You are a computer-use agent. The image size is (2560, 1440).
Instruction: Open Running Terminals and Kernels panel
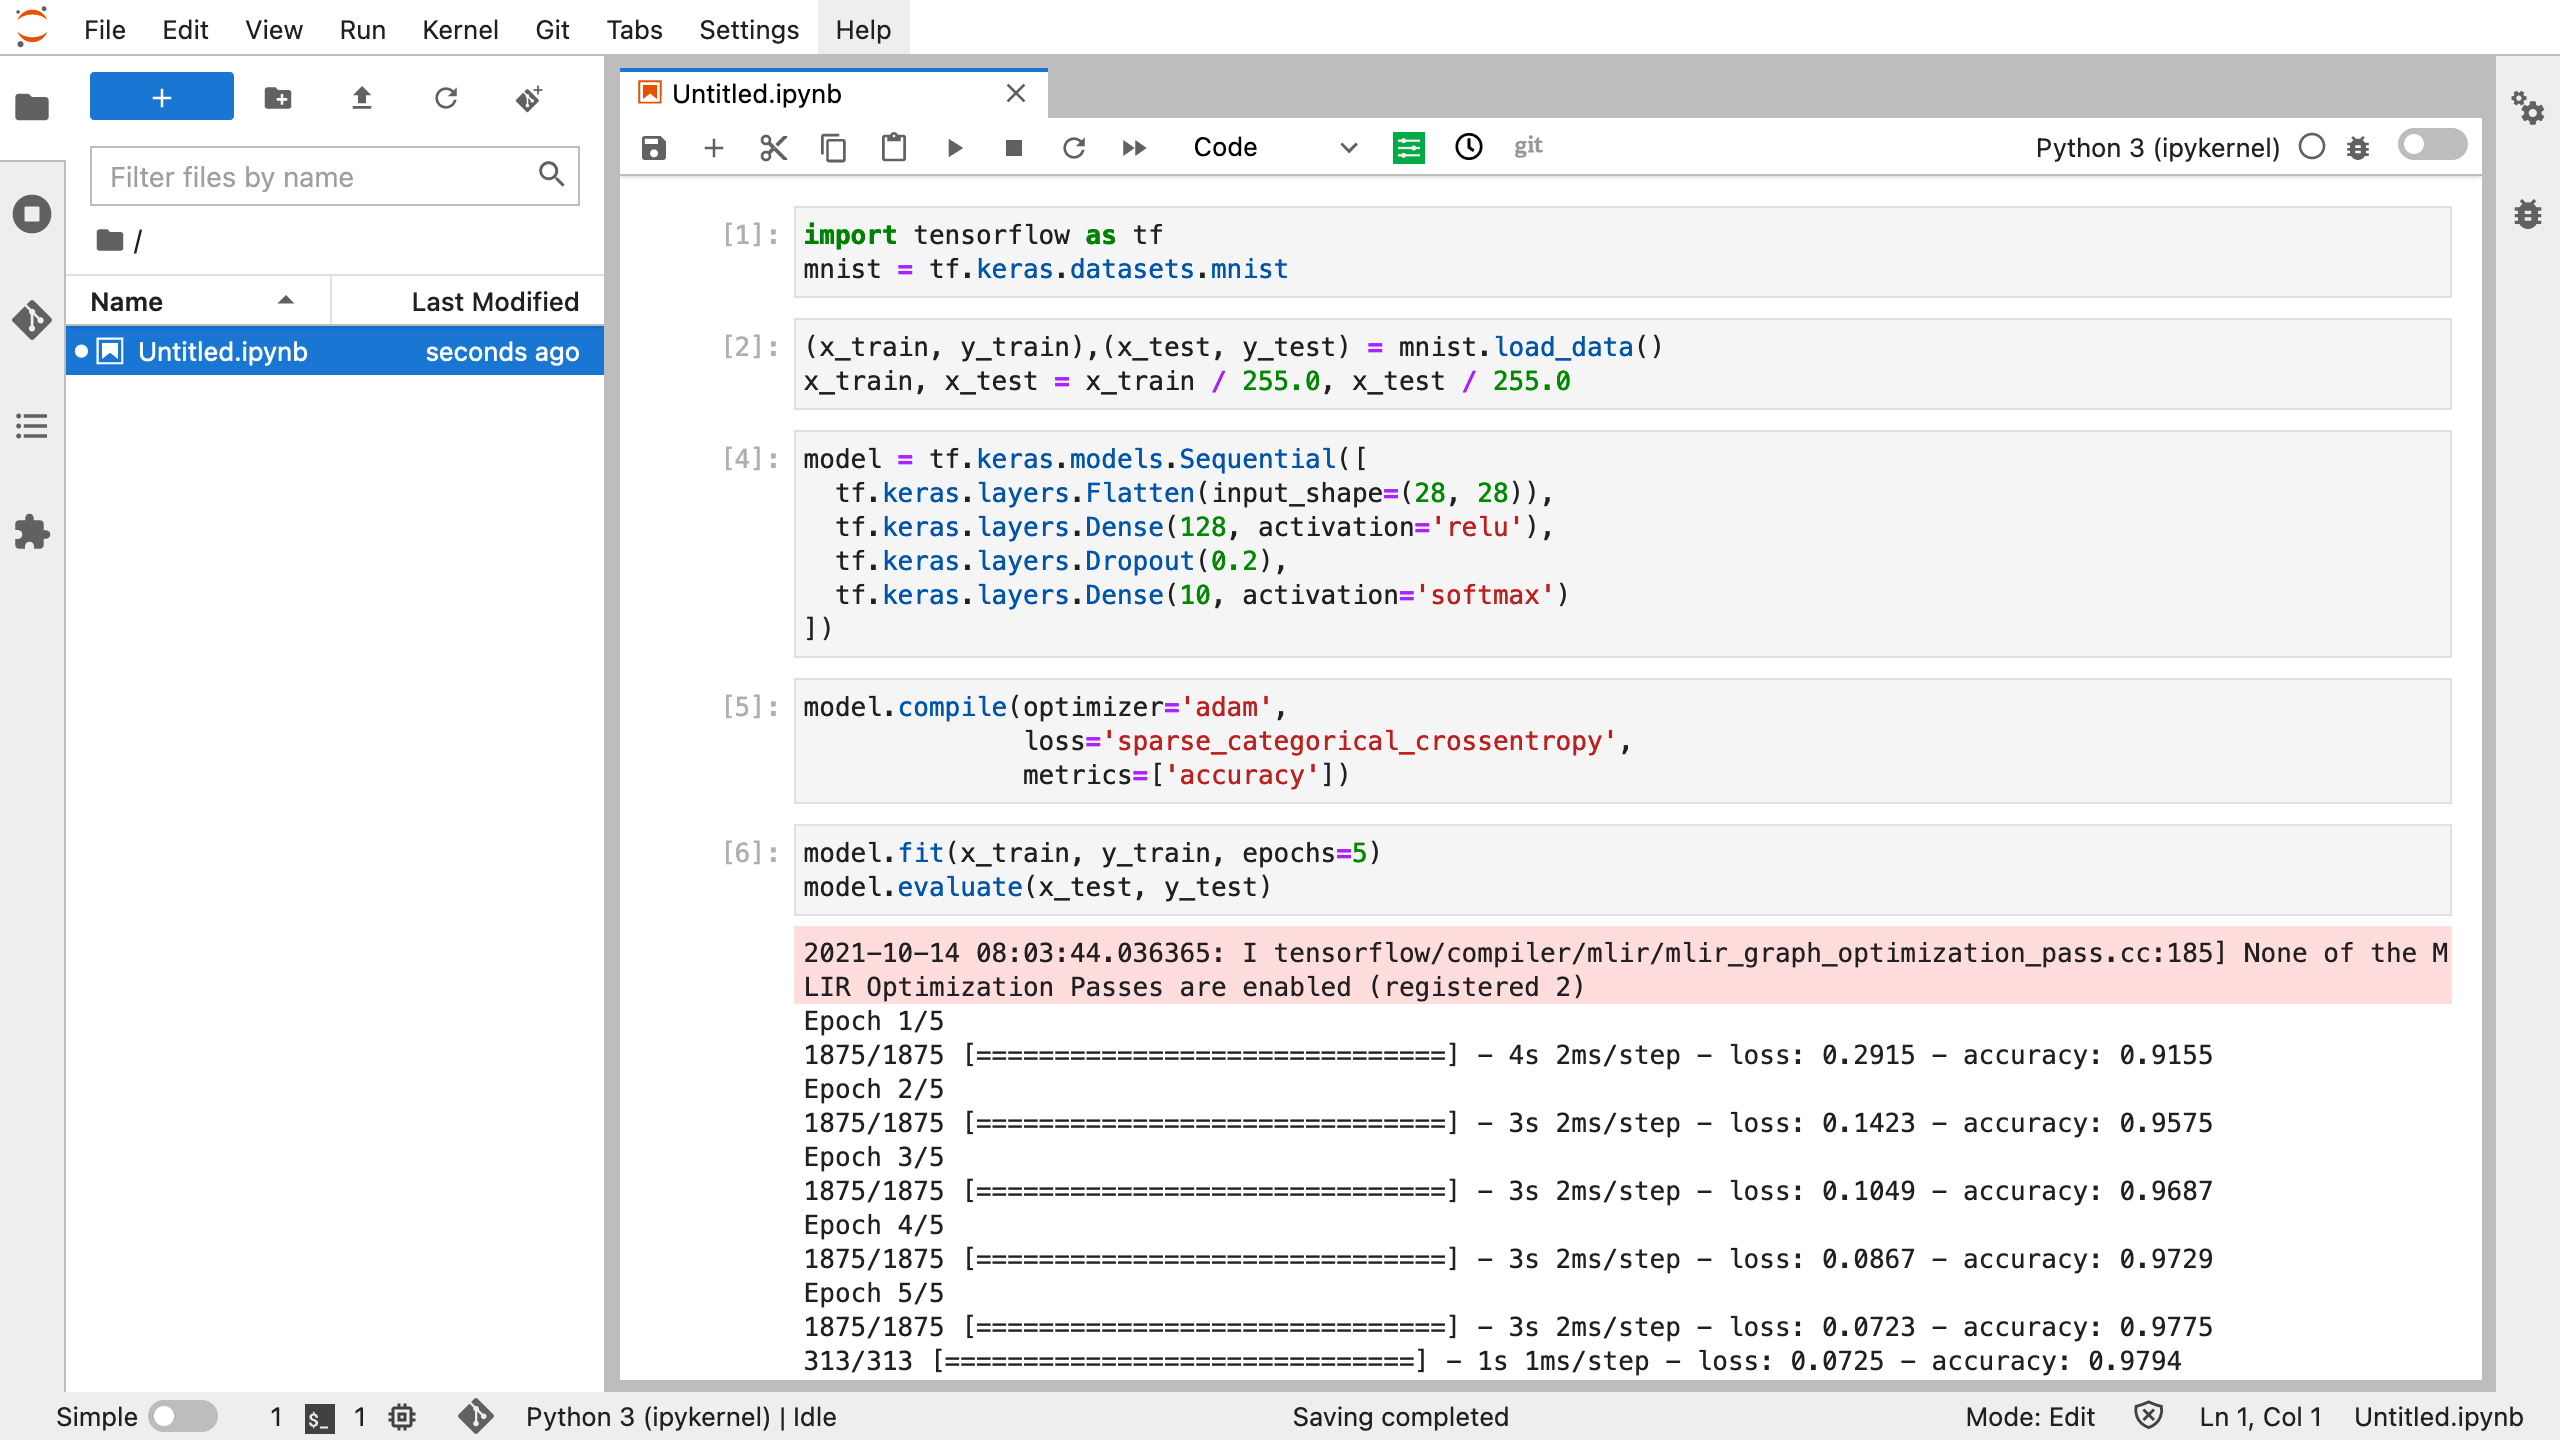tap(32, 214)
